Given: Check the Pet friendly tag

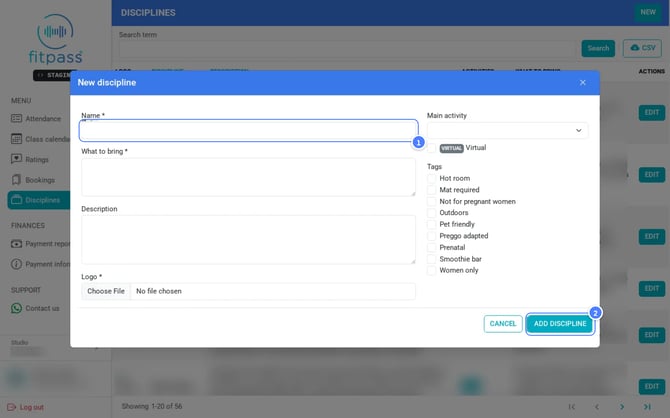Looking at the screenshot, I should tap(432, 224).
